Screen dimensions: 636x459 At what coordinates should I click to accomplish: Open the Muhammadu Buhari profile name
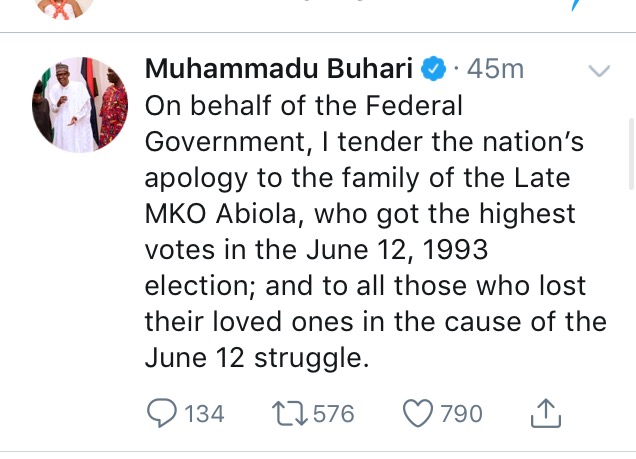[x=279, y=69]
